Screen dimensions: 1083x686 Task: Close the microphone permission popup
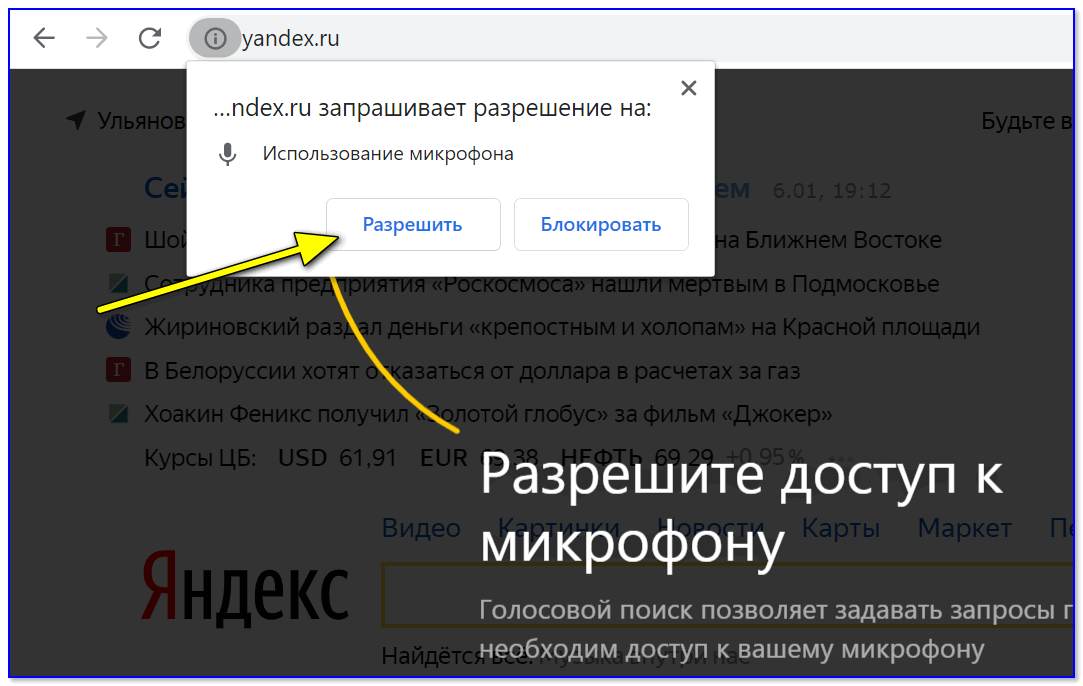[x=688, y=88]
